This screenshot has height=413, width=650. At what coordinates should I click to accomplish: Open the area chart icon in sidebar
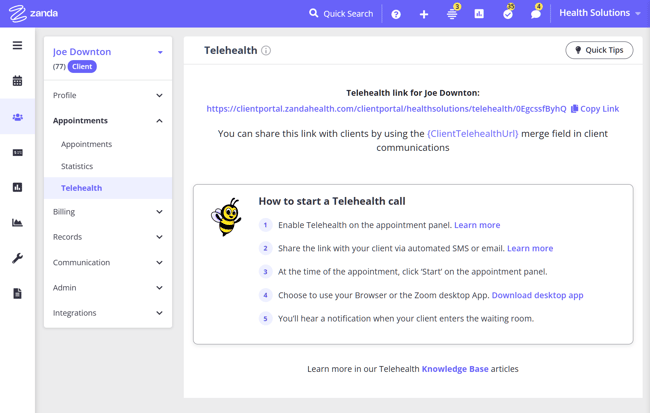[17, 223]
